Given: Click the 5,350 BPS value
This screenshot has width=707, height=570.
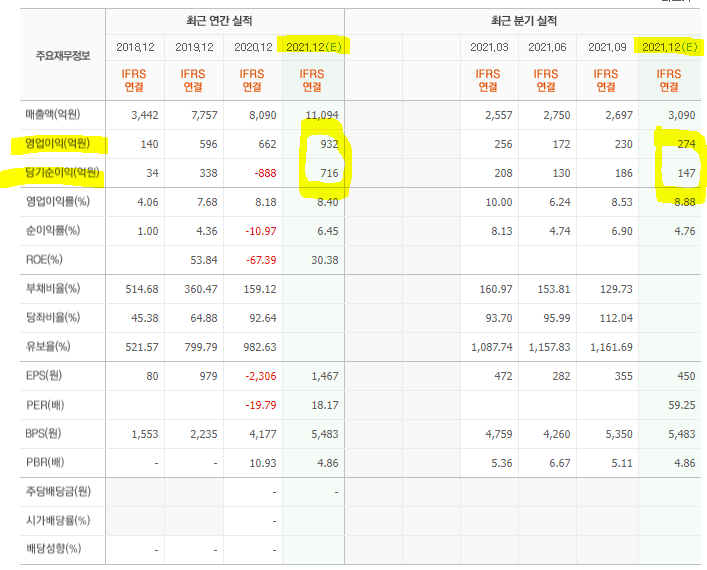Looking at the screenshot, I should (619, 434).
